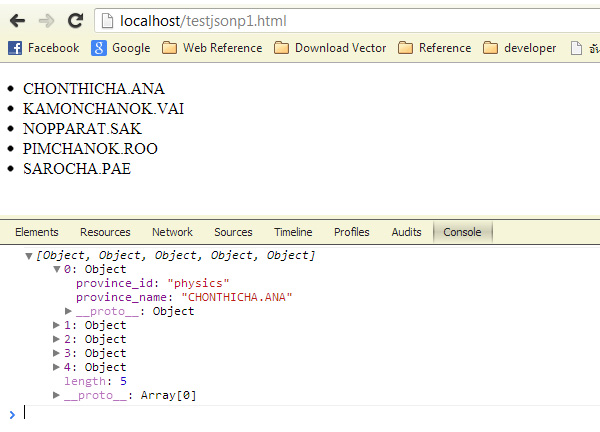Image resolution: width=600 pixels, height=432 pixels.
Task: Collapse the top-level Object array
Action: tap(29, 256)
